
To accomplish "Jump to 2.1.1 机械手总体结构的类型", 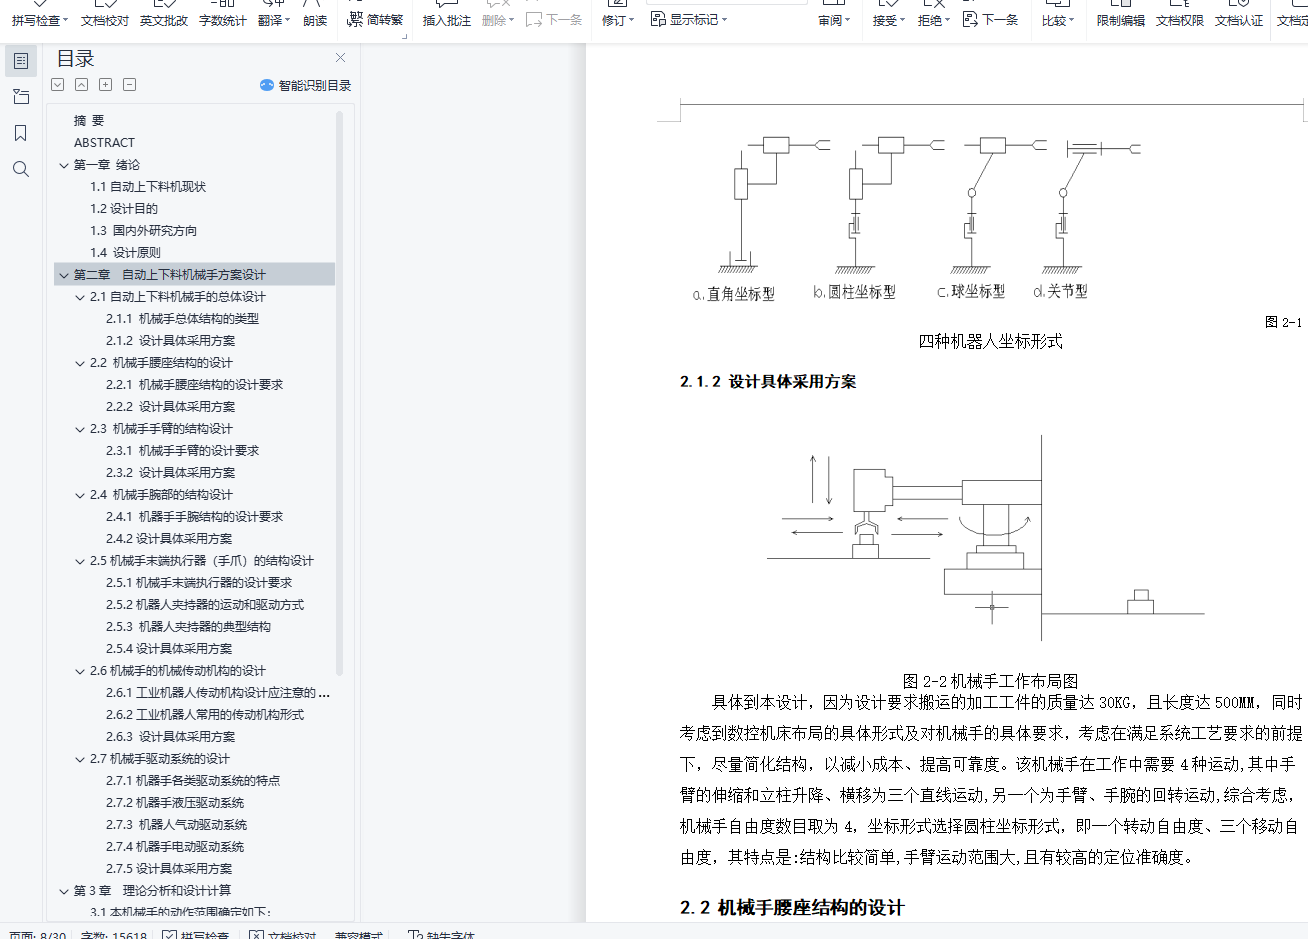I will click(x=182, y=319).
